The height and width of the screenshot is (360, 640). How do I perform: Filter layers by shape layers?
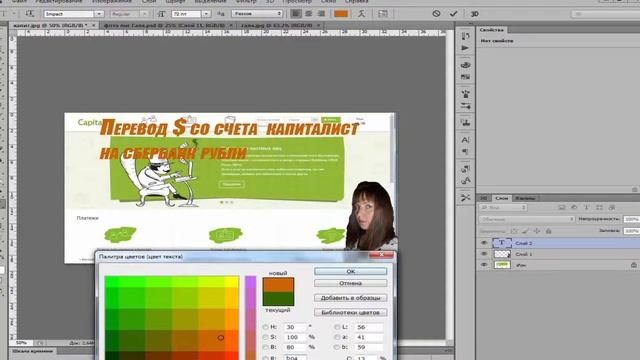(x=599, y=208)
